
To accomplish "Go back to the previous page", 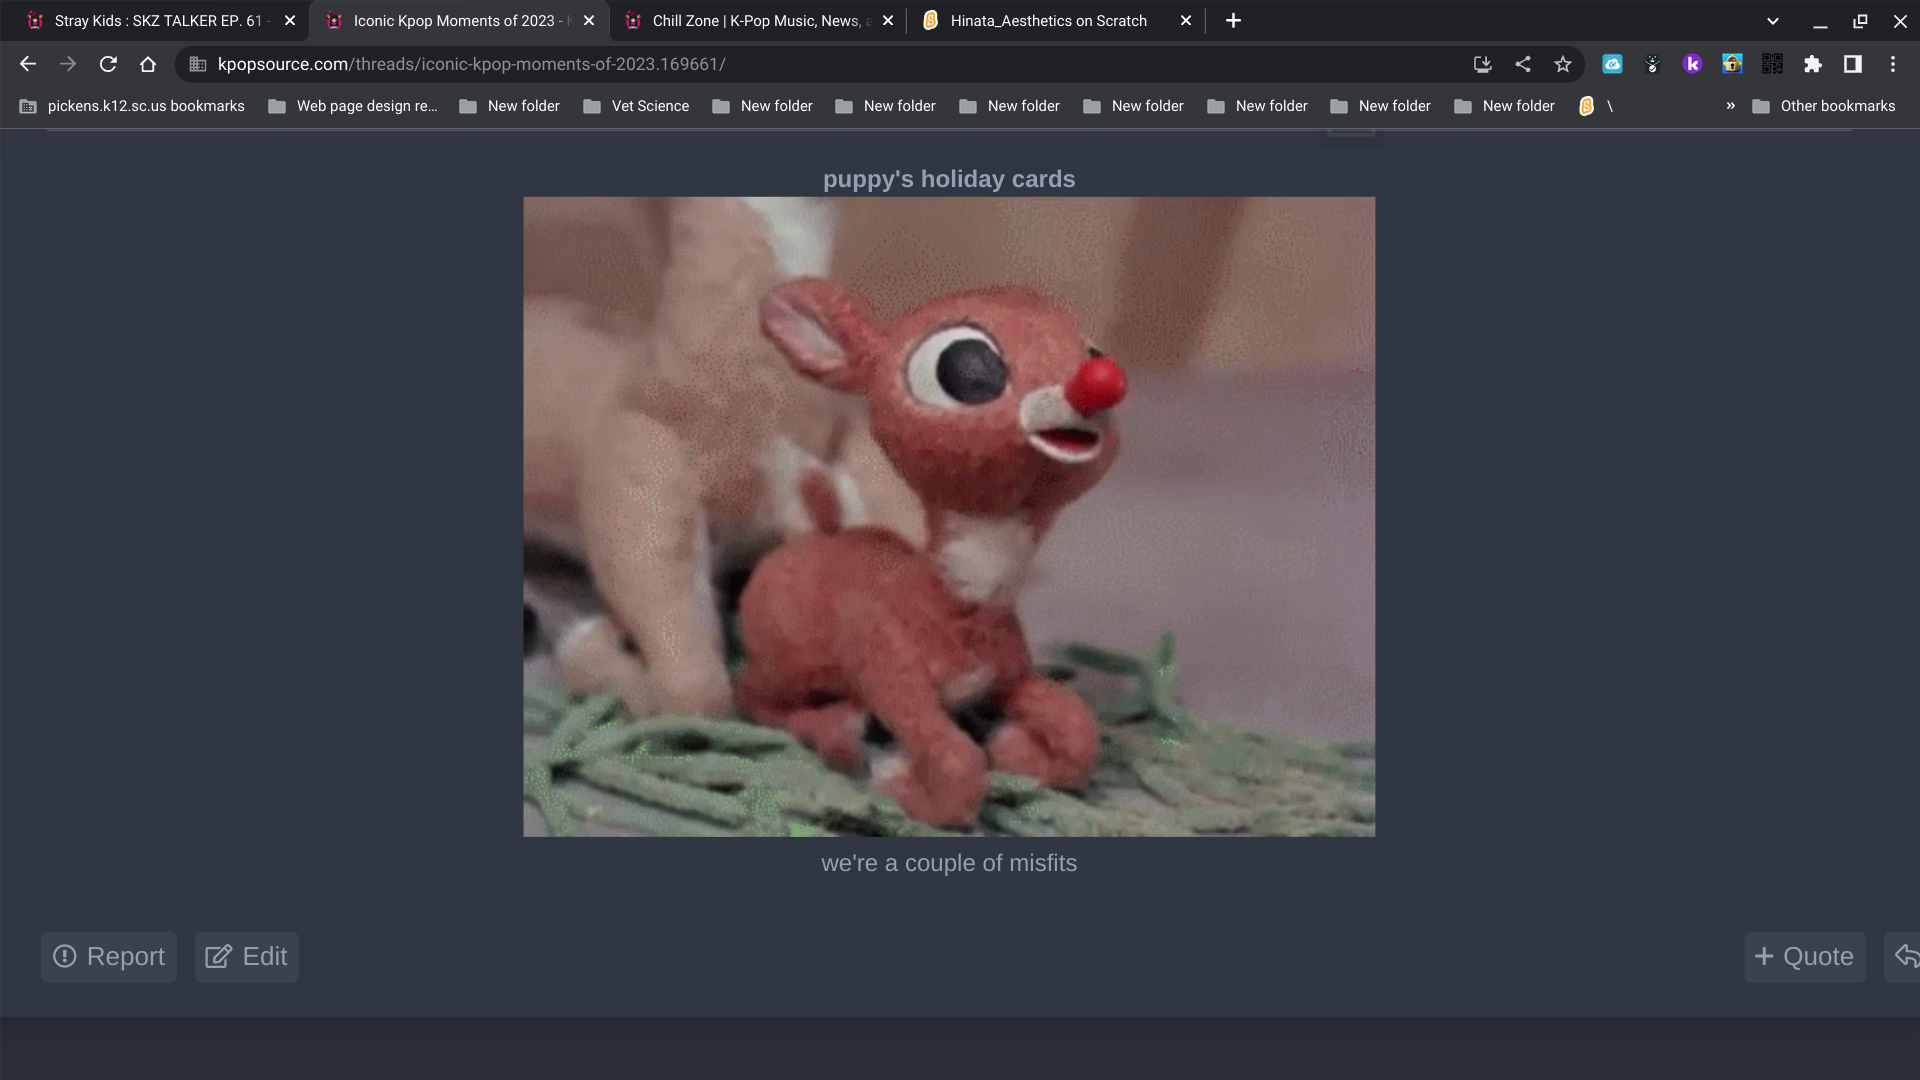I will pyautogui.click(x=28, y=64).
